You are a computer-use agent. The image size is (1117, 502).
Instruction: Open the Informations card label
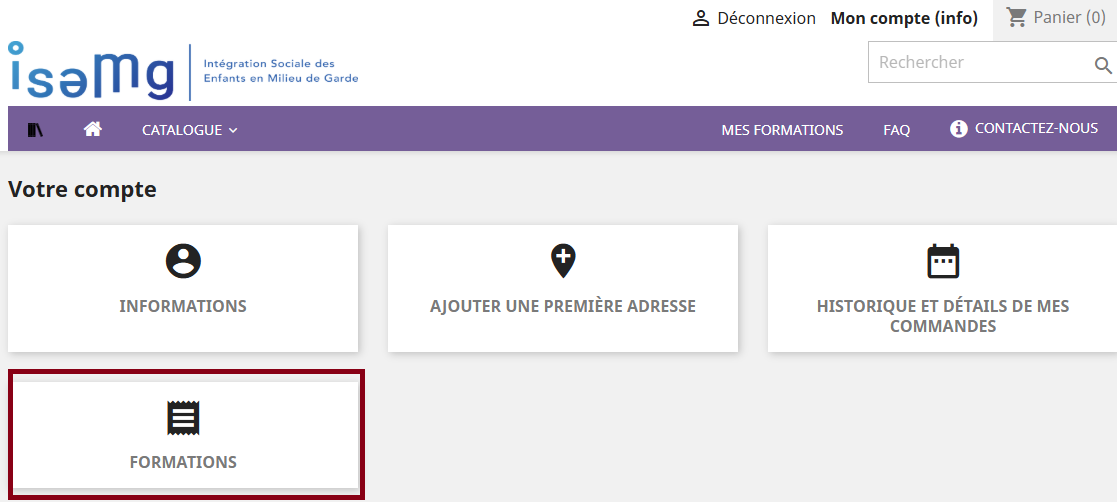183,306
